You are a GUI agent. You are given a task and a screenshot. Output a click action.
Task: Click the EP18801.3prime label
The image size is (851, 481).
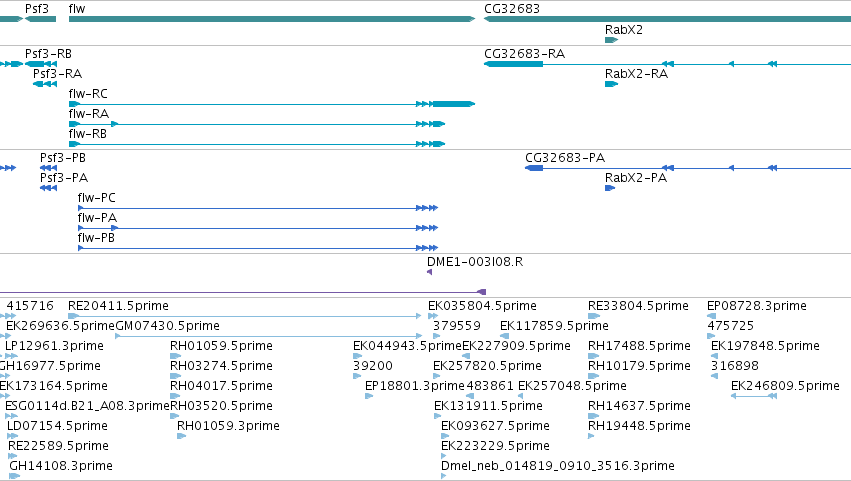(x=415, y=387)
